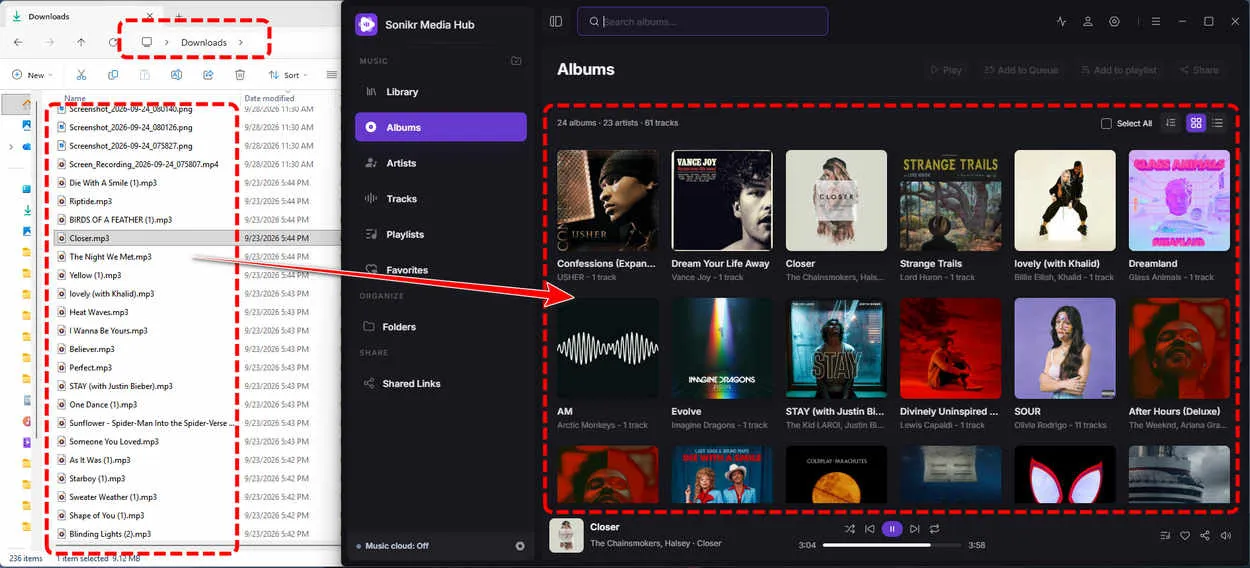Click the This PC monitor icon in address bar
This screenshot has height=568, width=1250.
pos(146,42)
